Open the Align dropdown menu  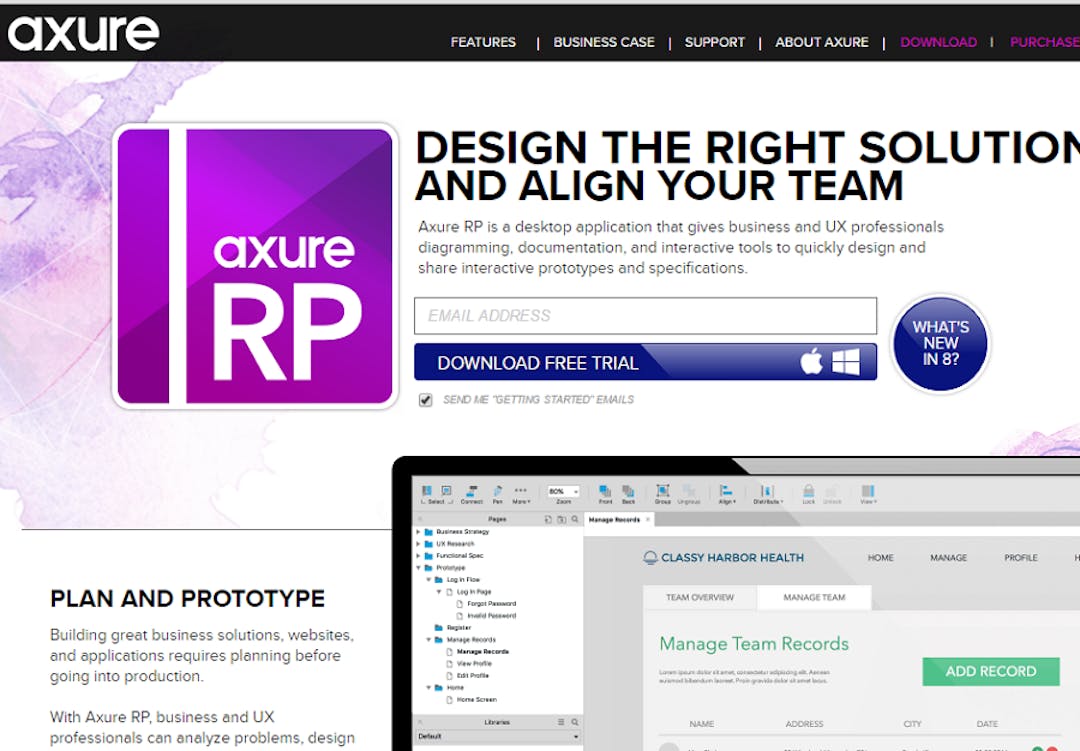(727, 492)
